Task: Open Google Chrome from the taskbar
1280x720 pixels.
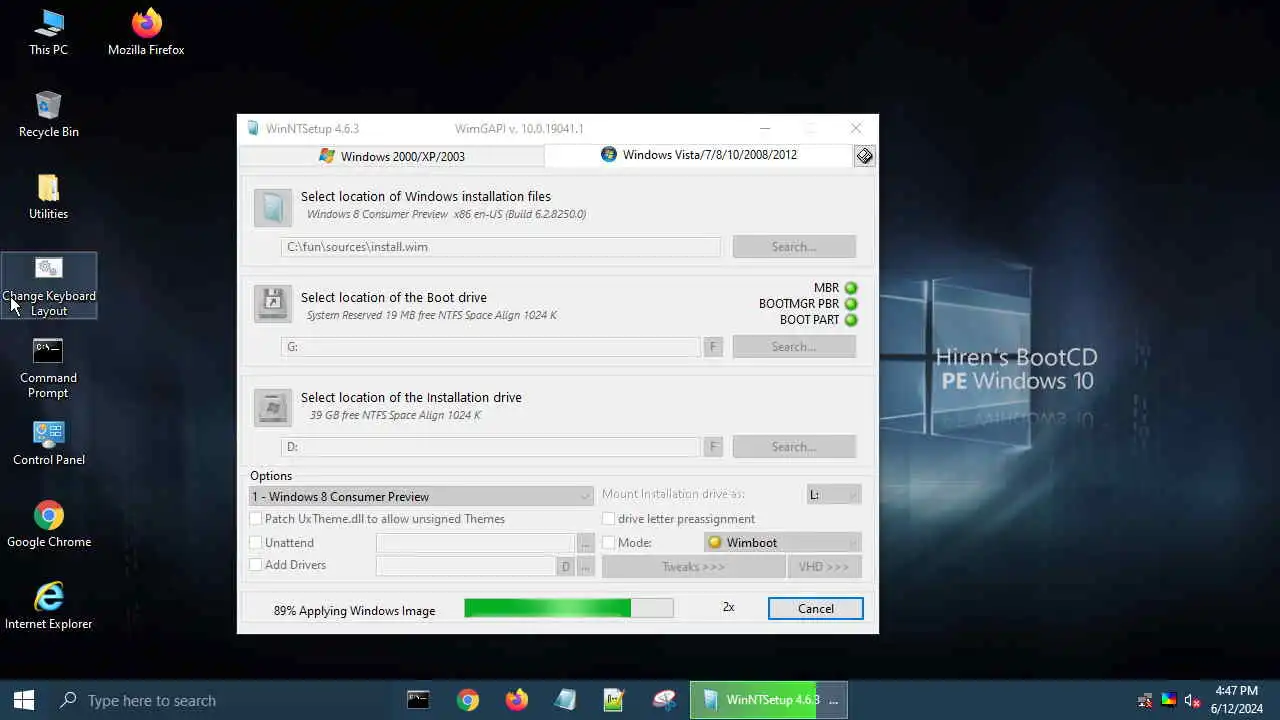Action: coord(467,700)
